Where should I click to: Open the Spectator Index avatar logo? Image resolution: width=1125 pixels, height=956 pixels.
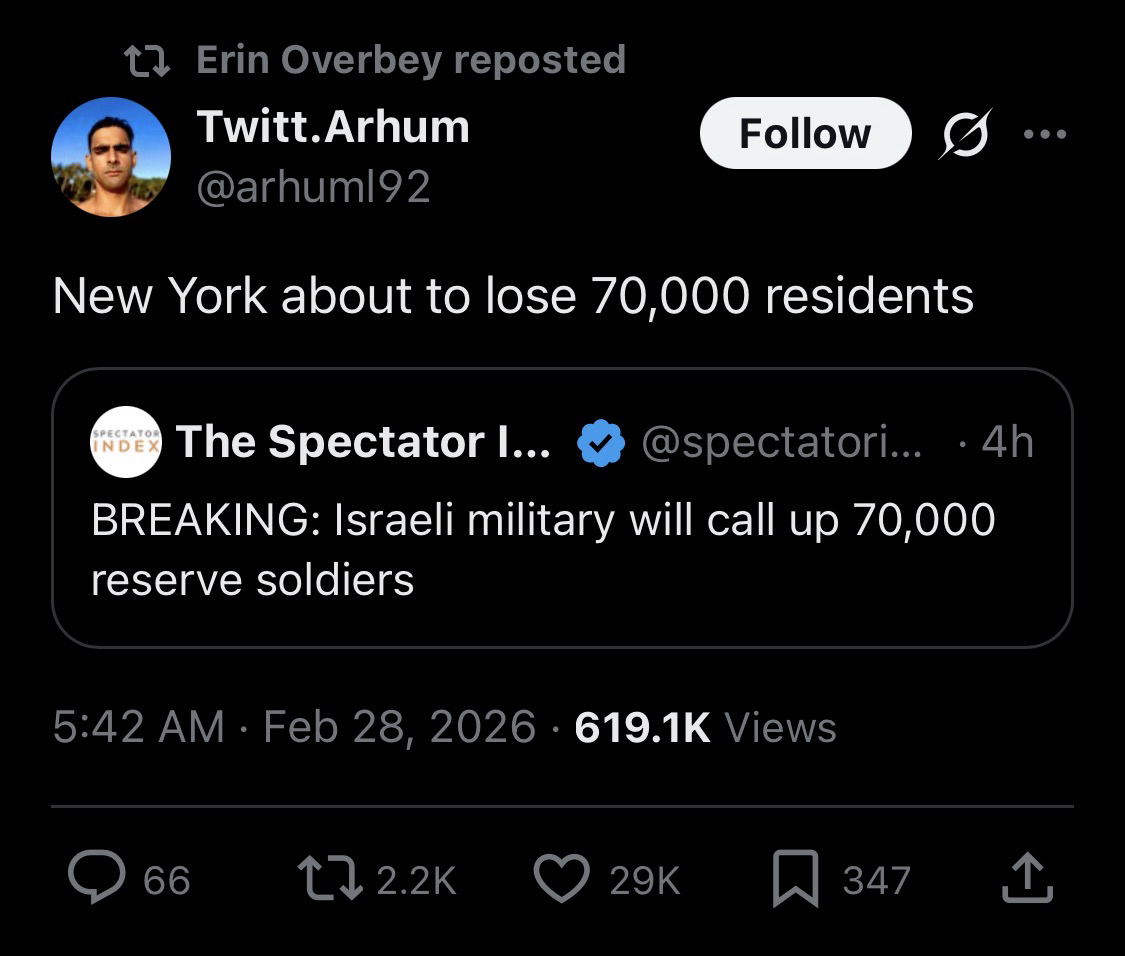125,442
